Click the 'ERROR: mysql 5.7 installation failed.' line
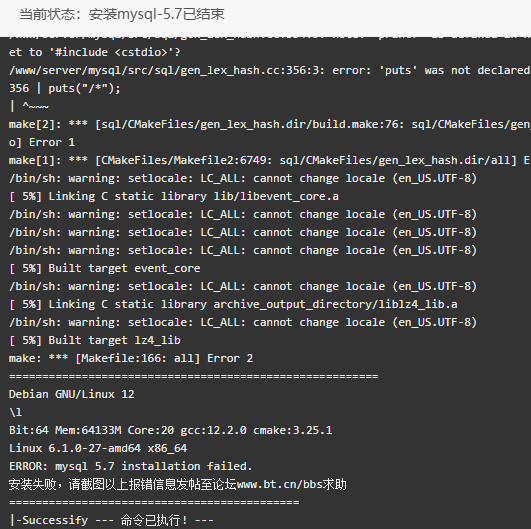Image resolution: width=531 pixels, height=529 pixels. pos(130,466)
